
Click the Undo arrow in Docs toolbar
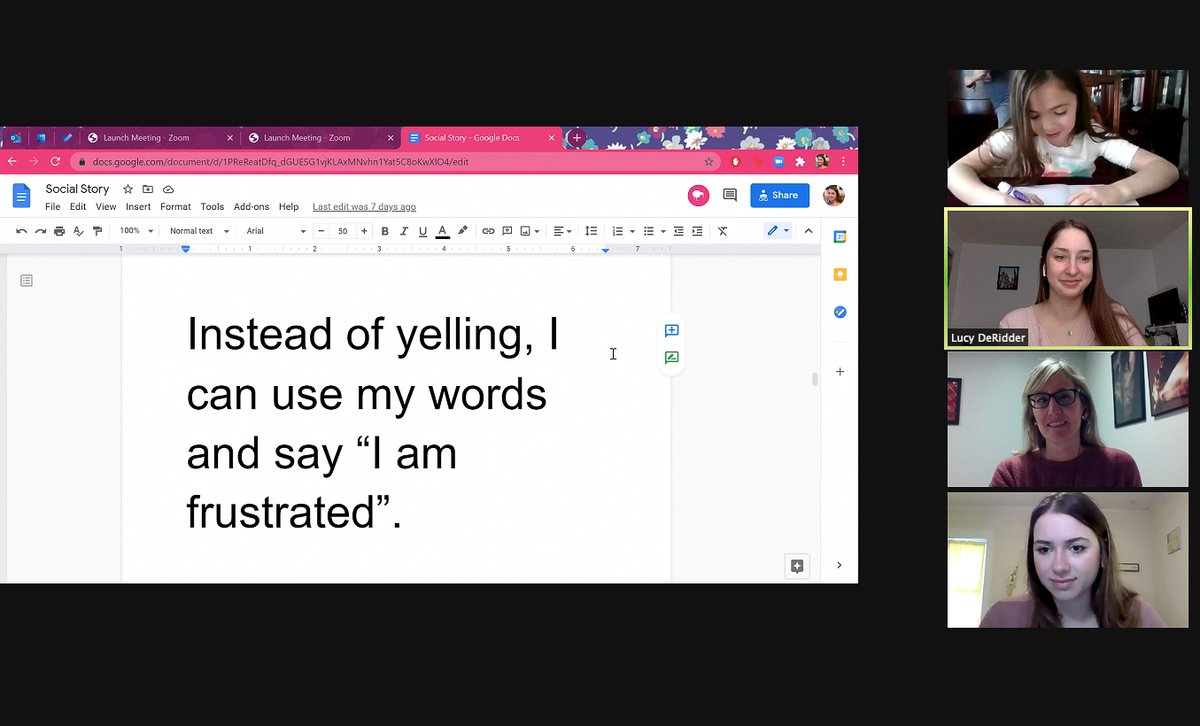pyautogui.click(x=22, y=231)
